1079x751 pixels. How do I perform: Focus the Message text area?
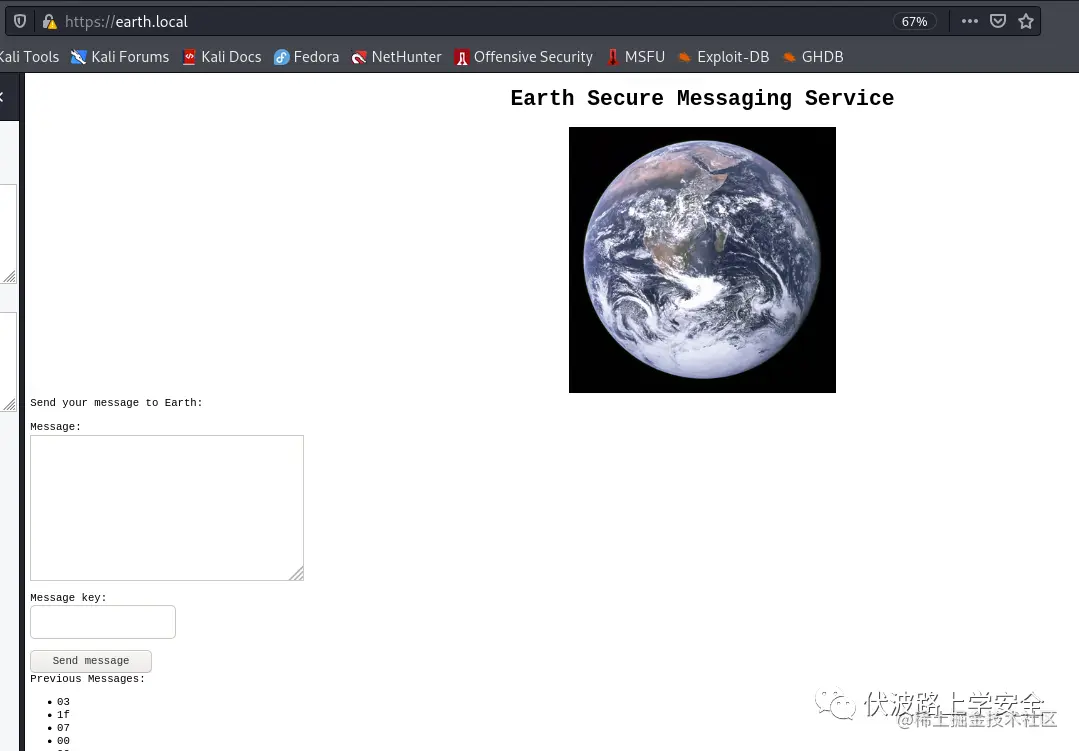point(166,506)
